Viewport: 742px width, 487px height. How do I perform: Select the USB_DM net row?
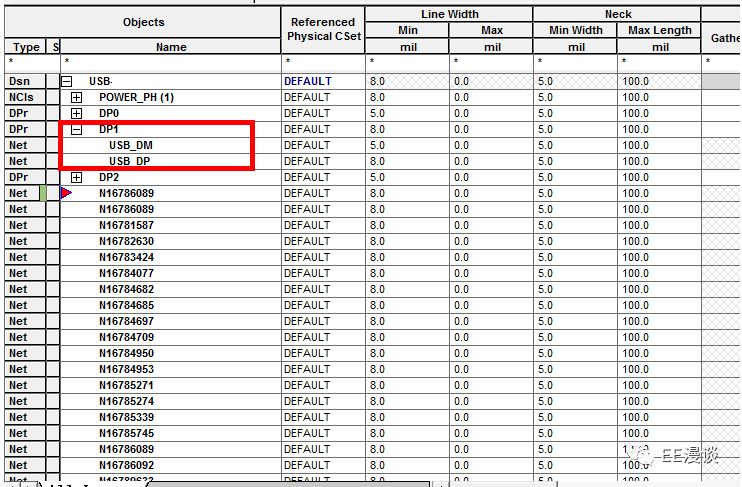(131, 145)
